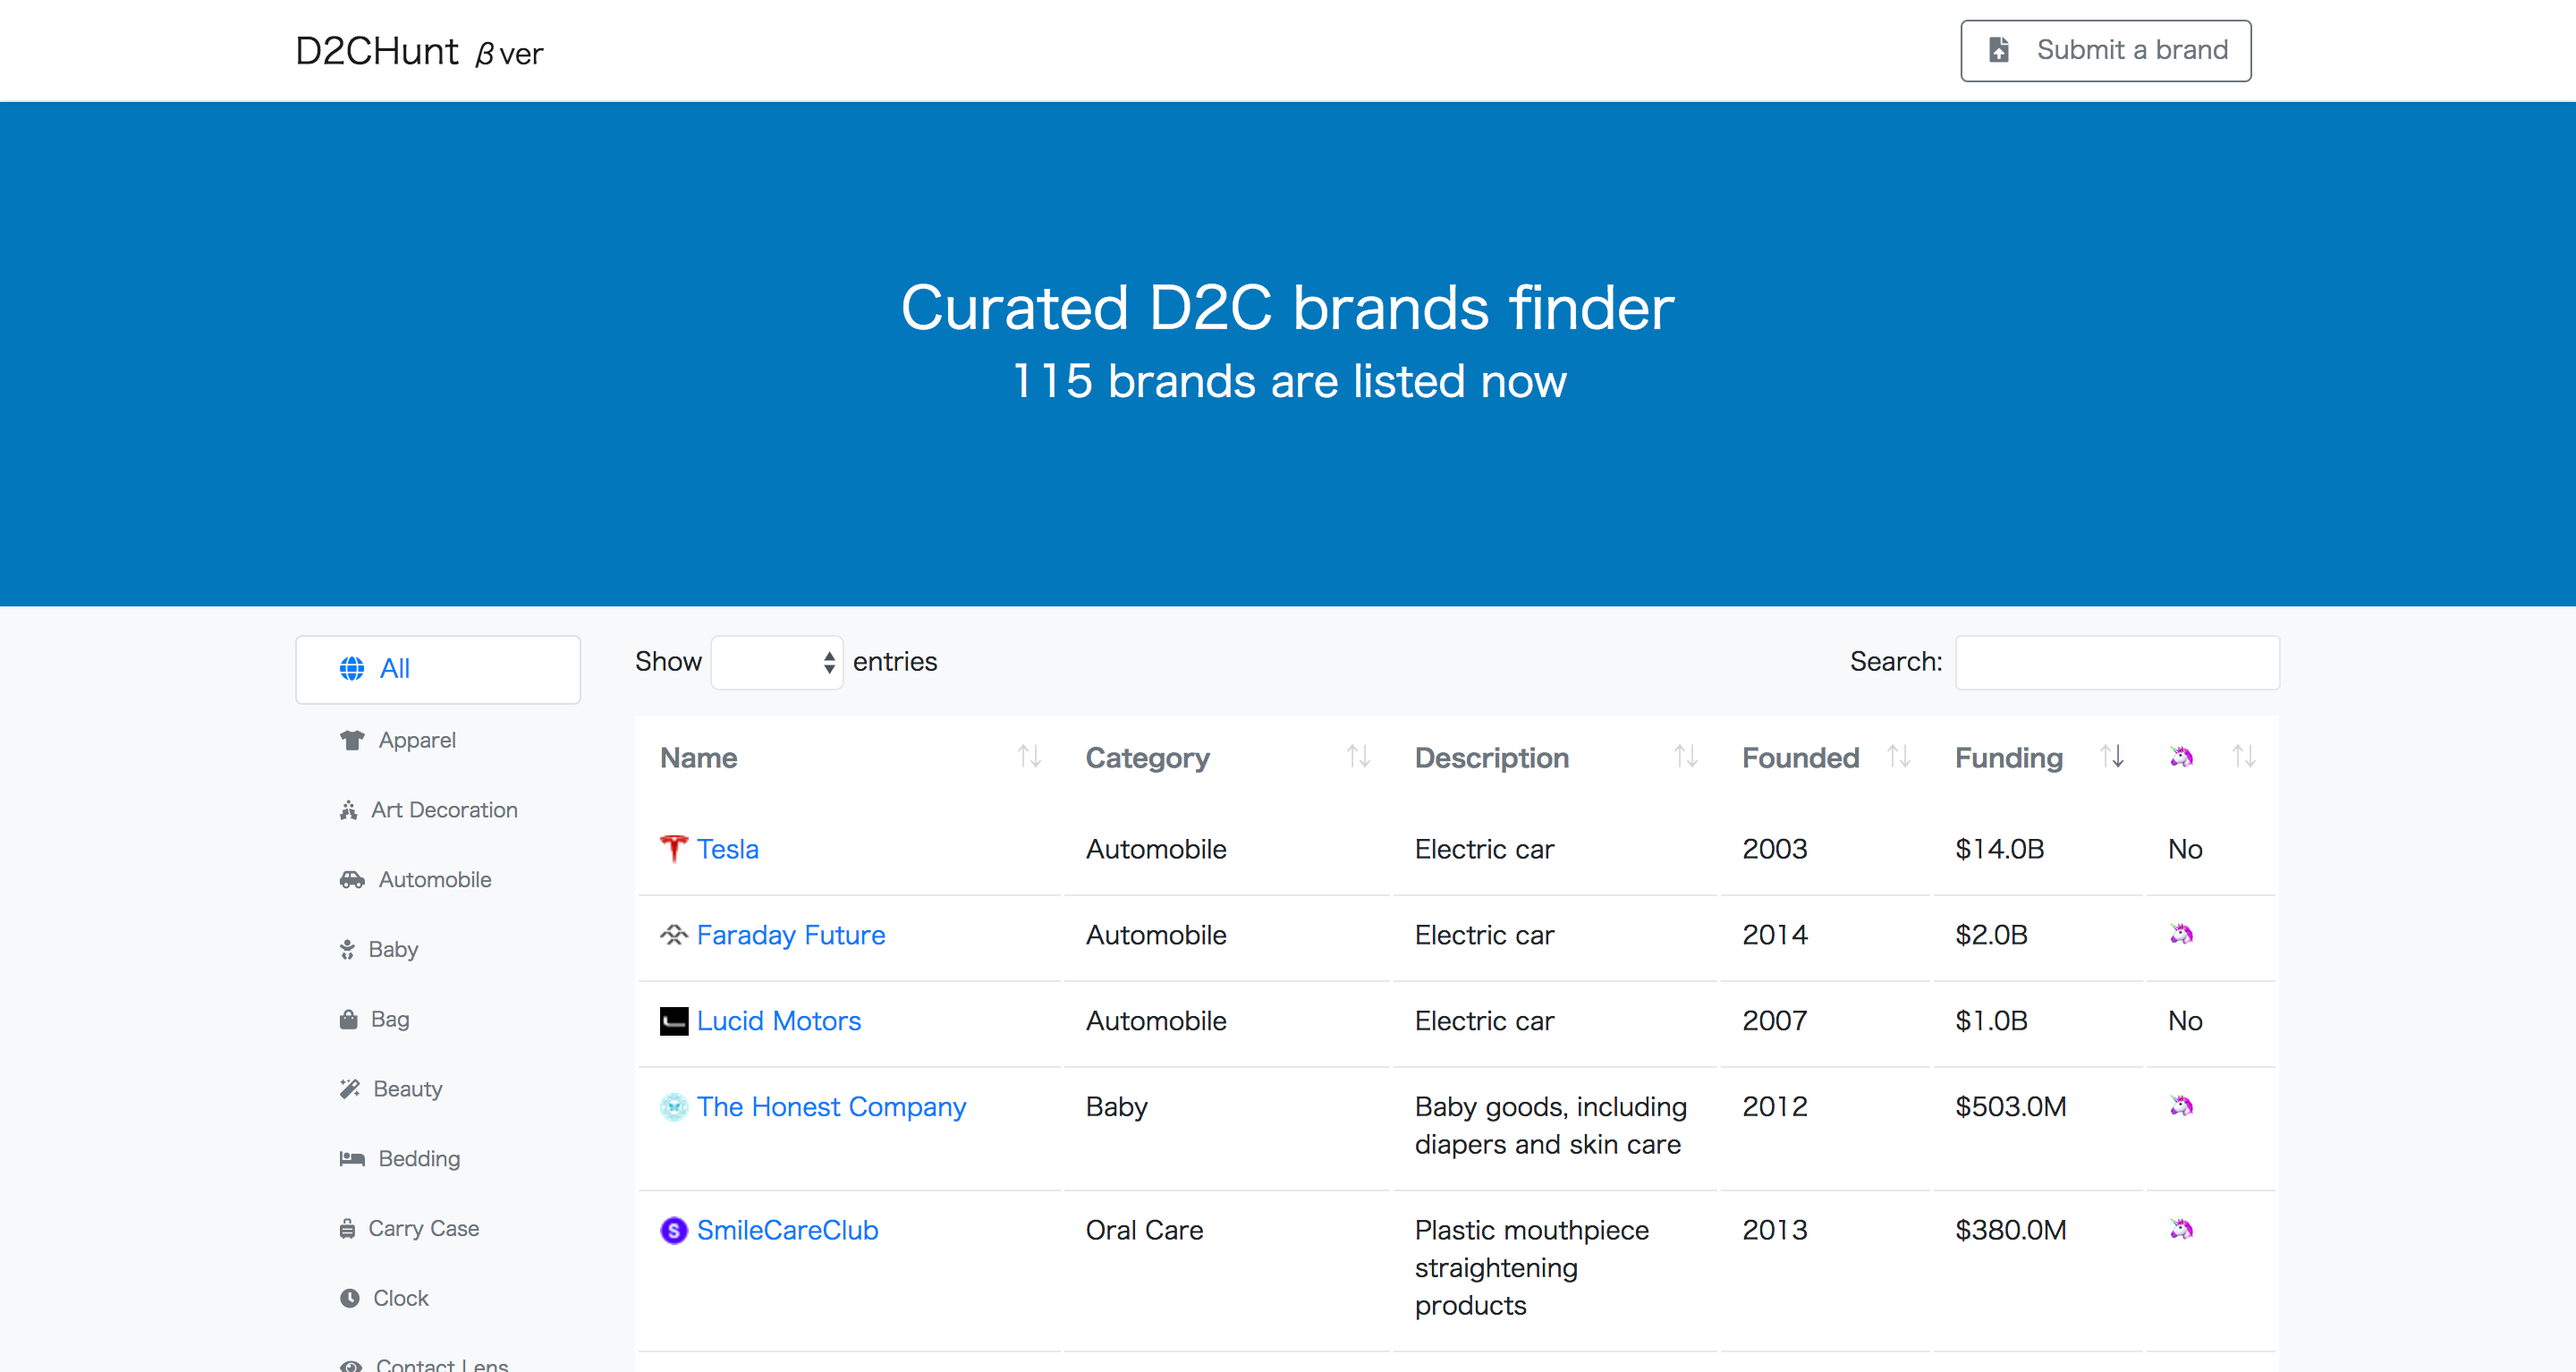Sort by Description using its arrows
The width and height of the screenshot is (2576, 1372).
tap(1685, 757)
